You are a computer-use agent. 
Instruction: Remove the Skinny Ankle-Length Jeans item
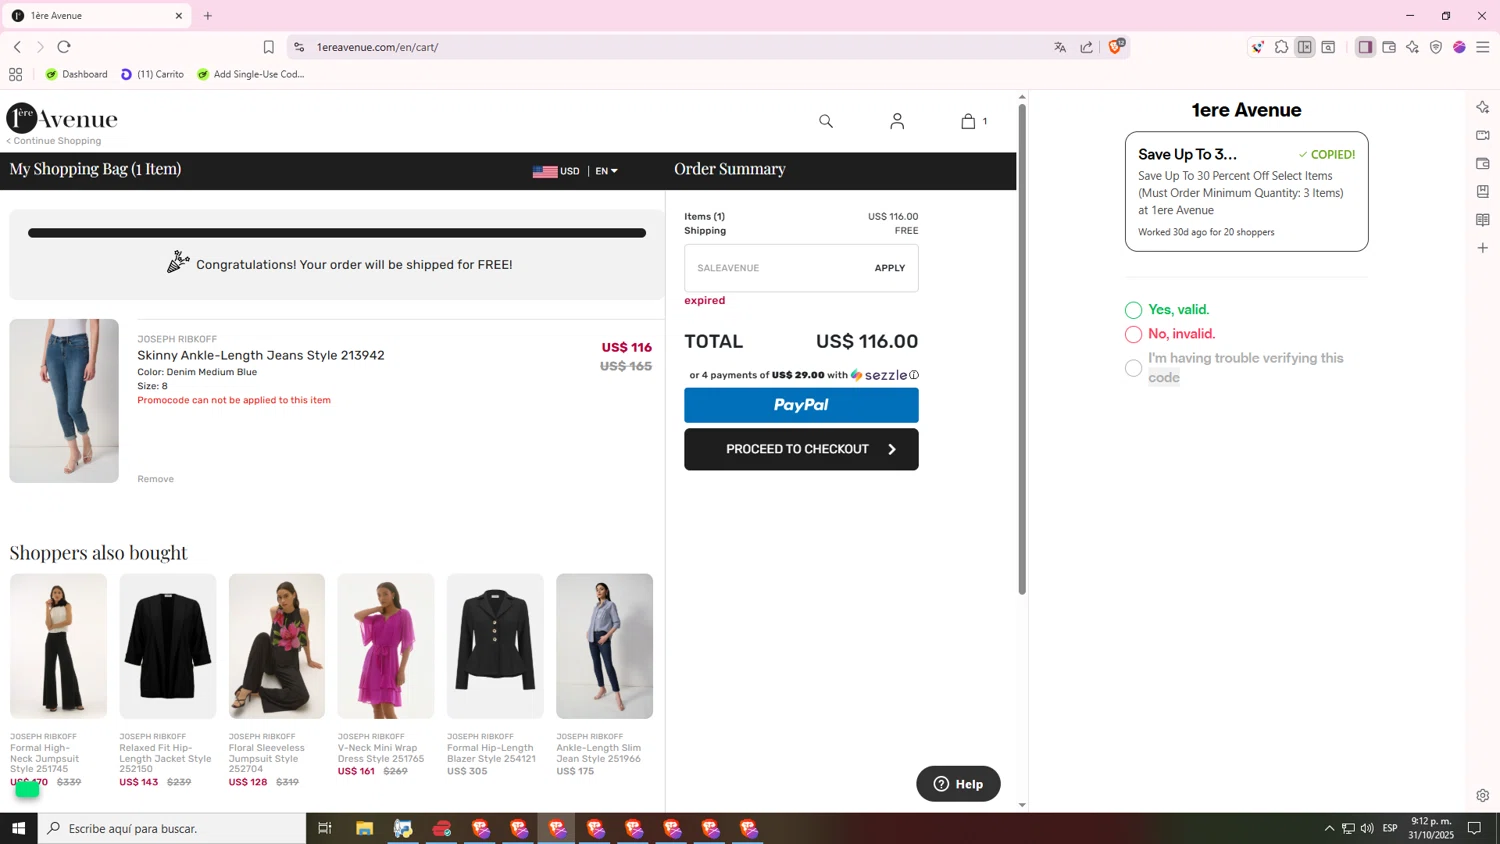(x=156, y=479)
